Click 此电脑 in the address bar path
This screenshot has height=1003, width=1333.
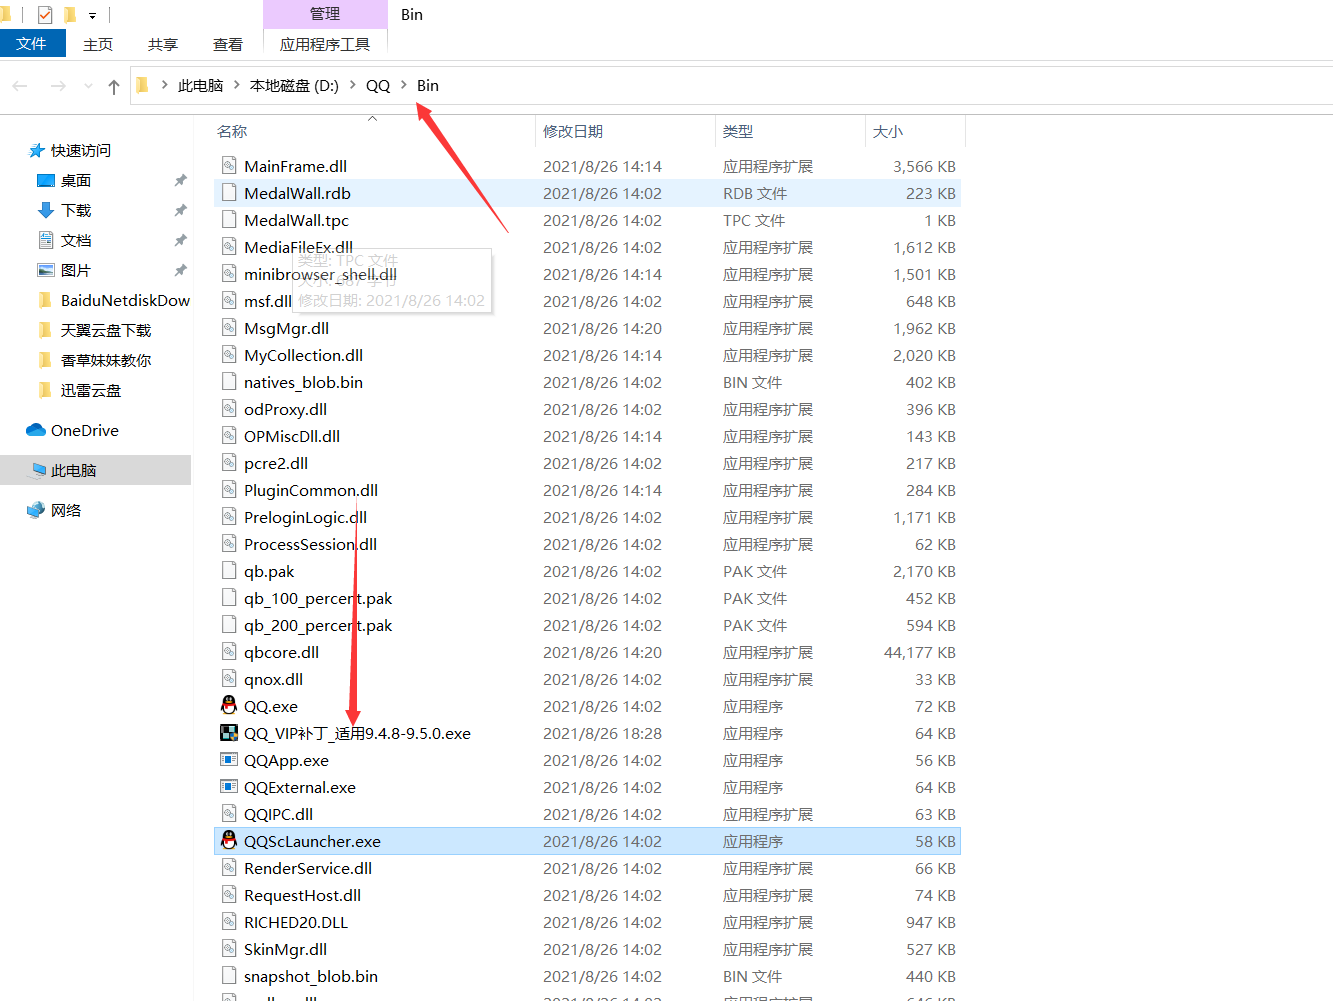pos(200,85)
